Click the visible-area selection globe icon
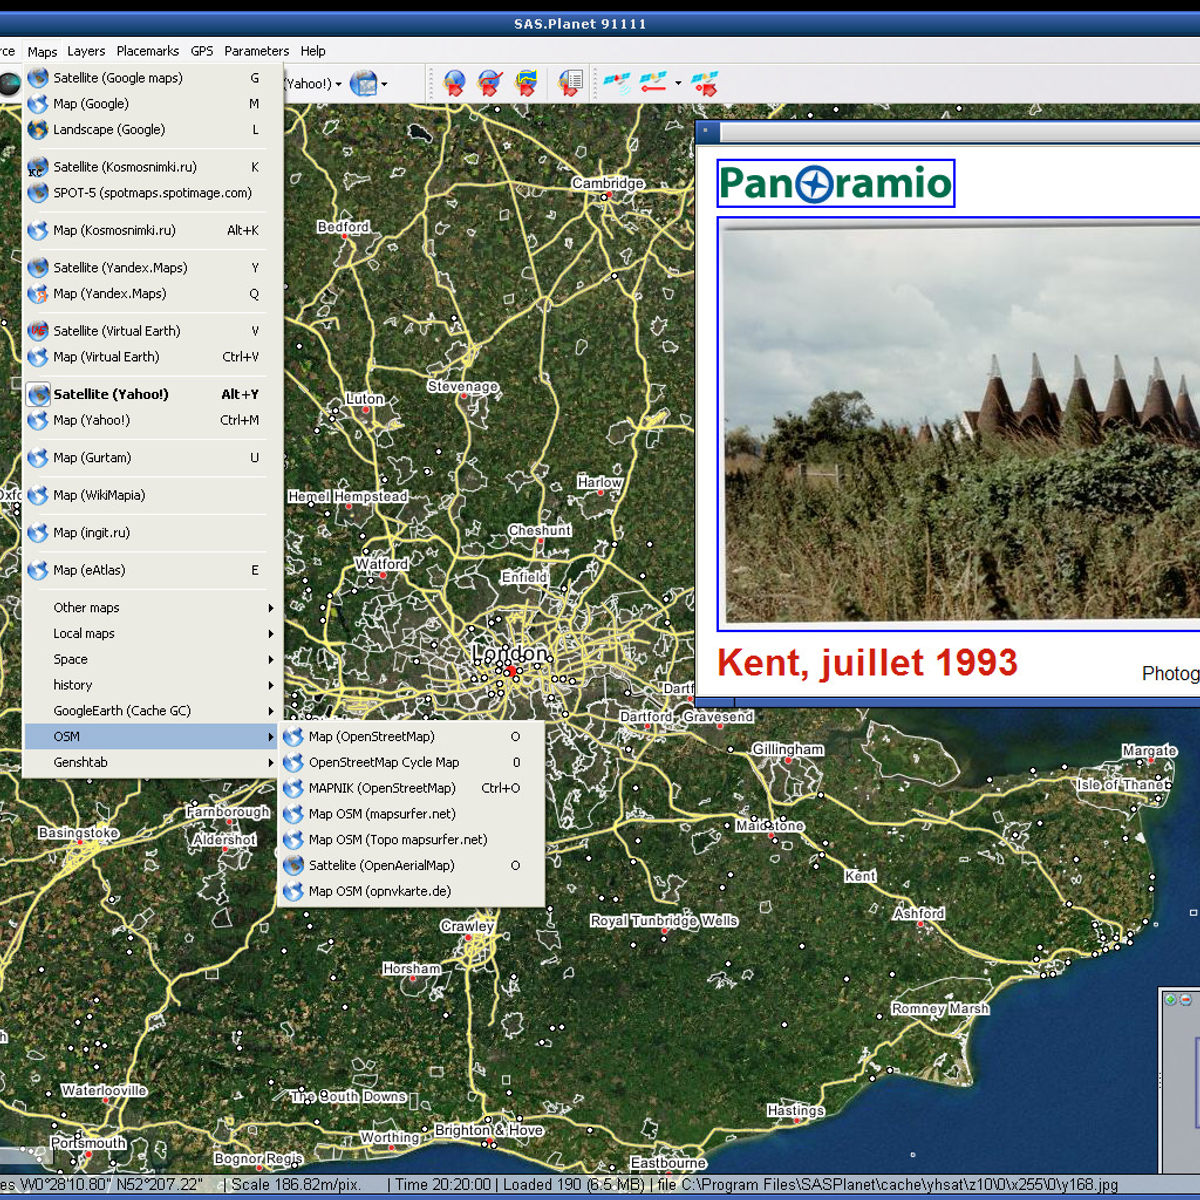The image size is (1200, 1200). (x=526, y=84)
